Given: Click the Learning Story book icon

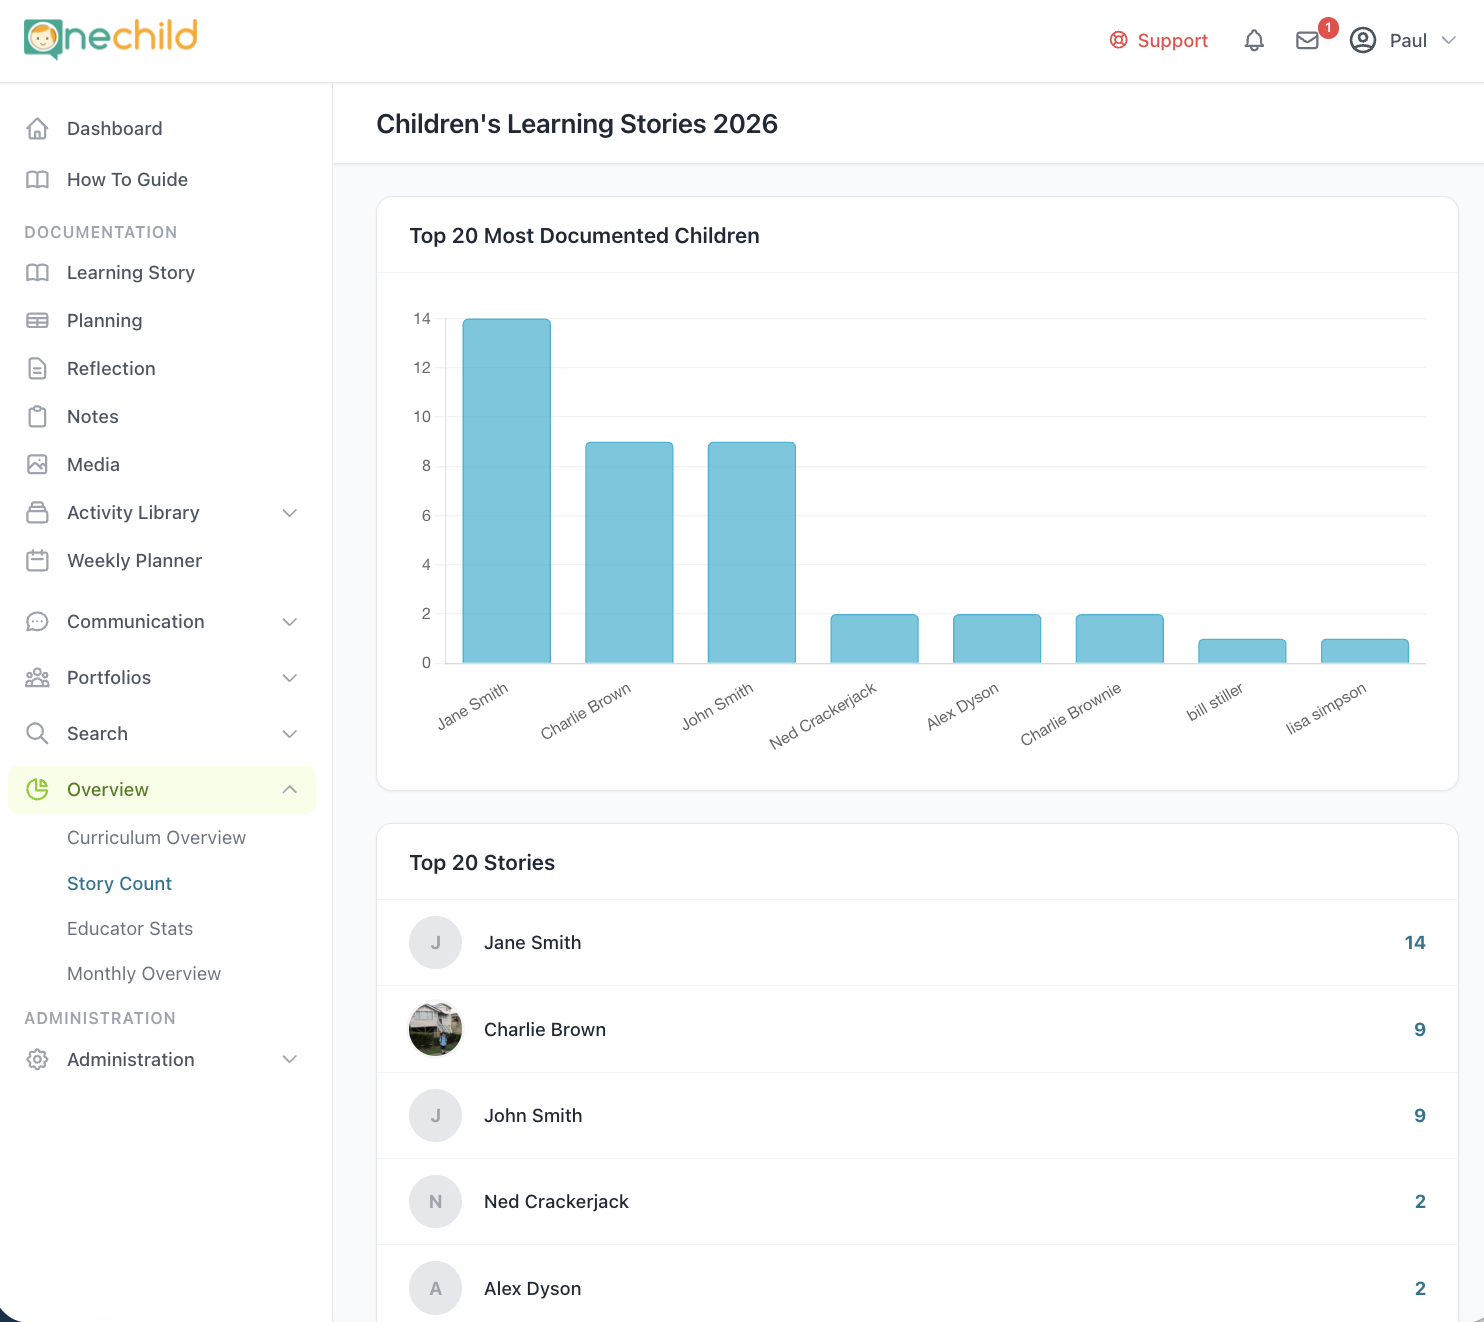Looking at the screenshot, I should [37, 273].
